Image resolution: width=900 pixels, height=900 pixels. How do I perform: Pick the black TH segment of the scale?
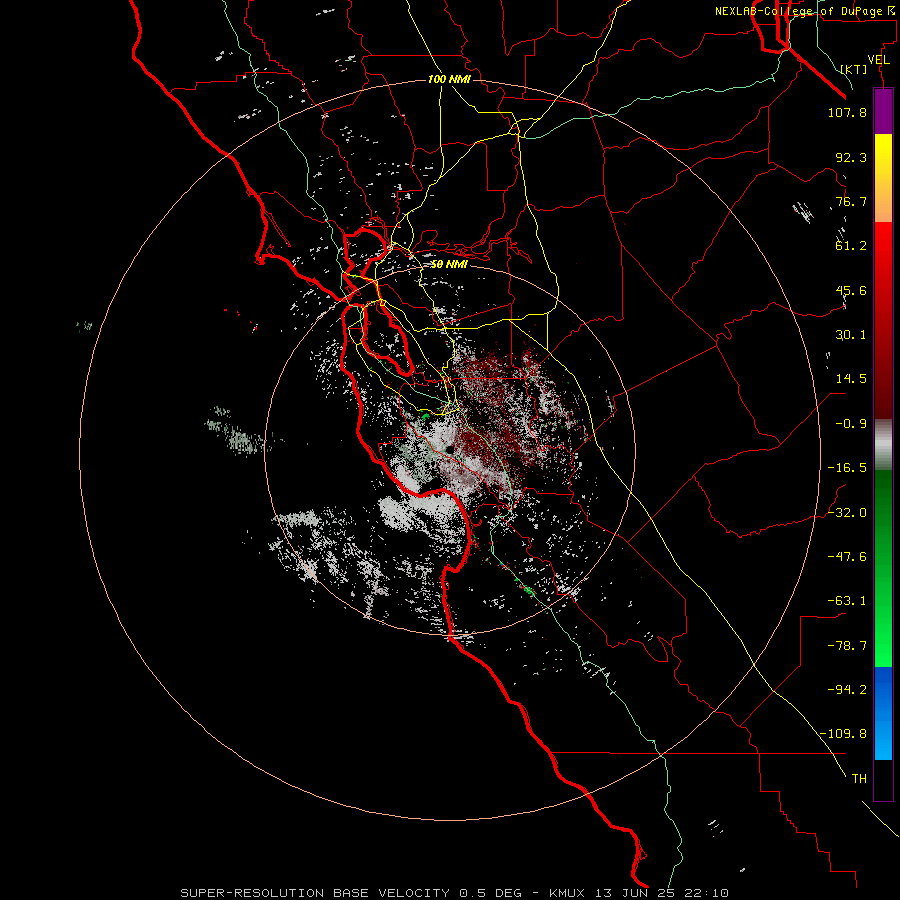click(x=883, y=780)
